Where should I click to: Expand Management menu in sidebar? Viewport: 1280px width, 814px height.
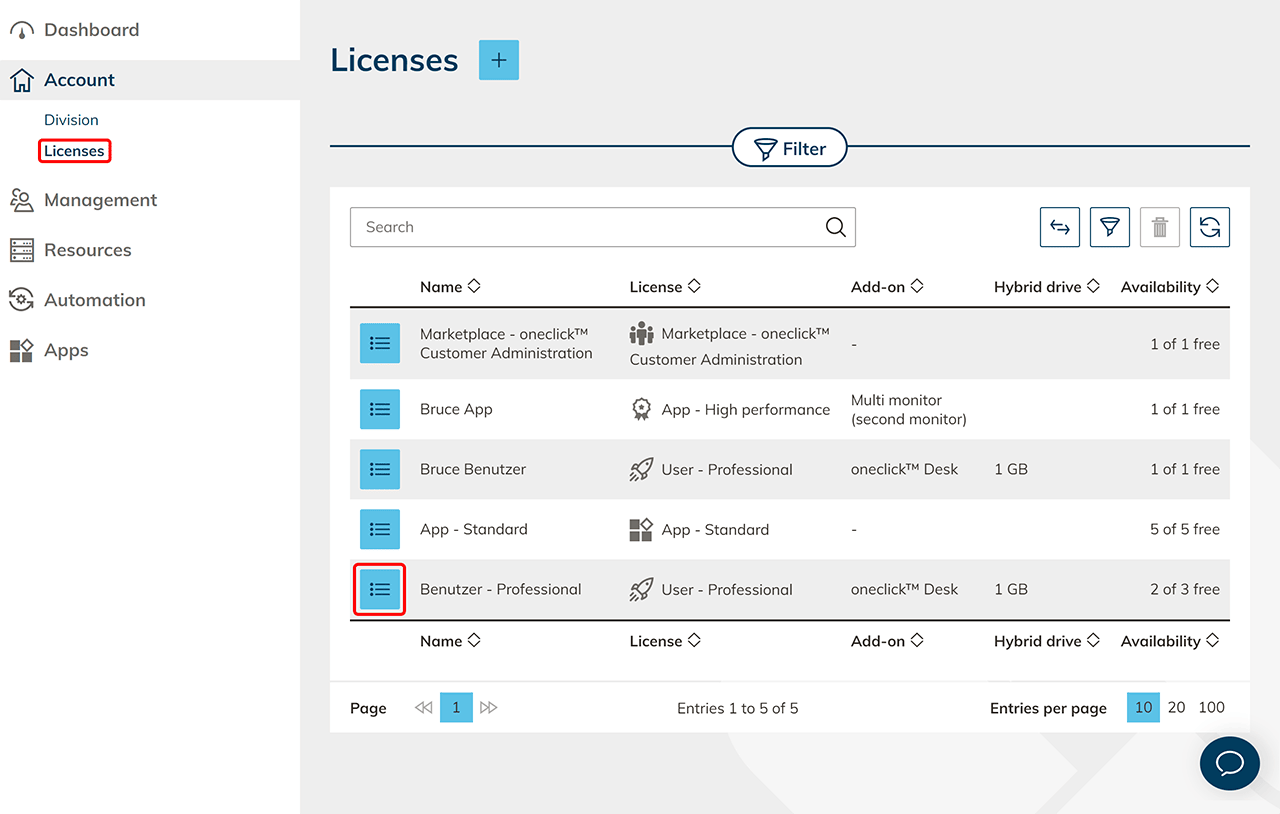(x=100, y=200)
